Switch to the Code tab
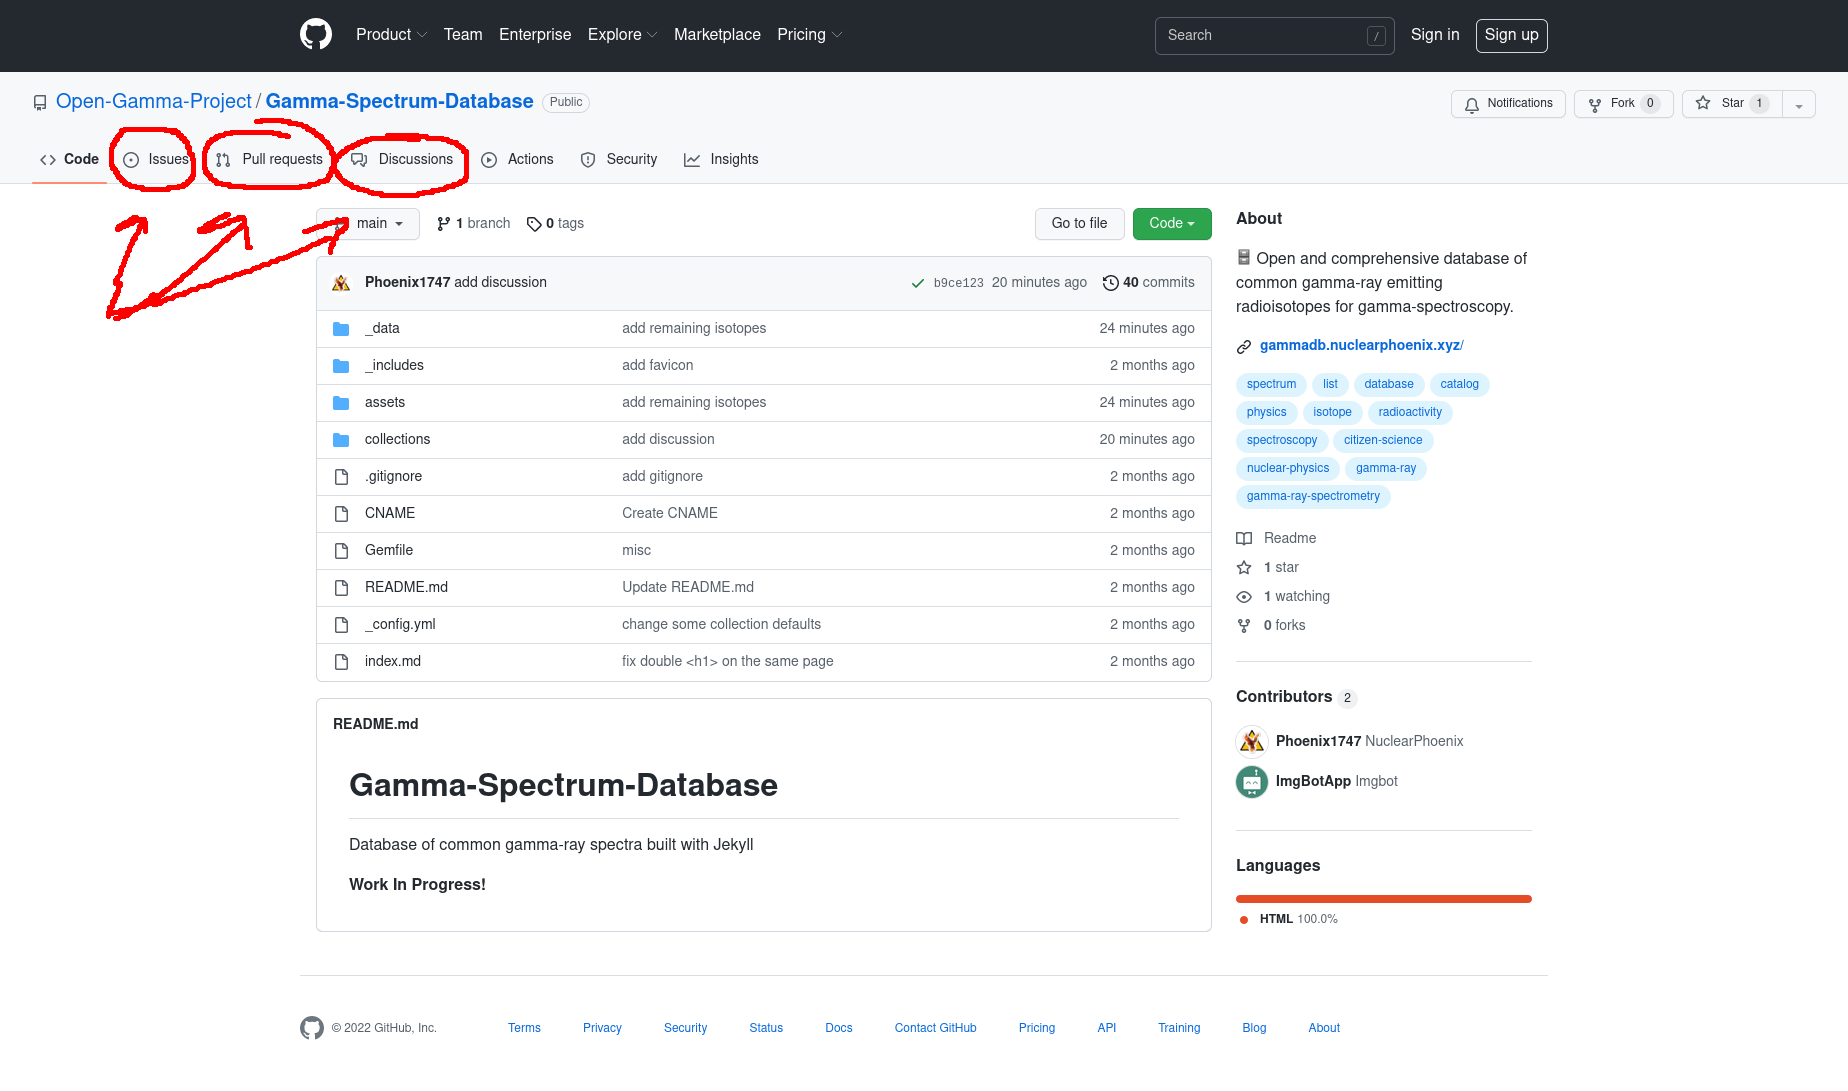Viewport: 1848px width, 1091px height. (69, 160)
